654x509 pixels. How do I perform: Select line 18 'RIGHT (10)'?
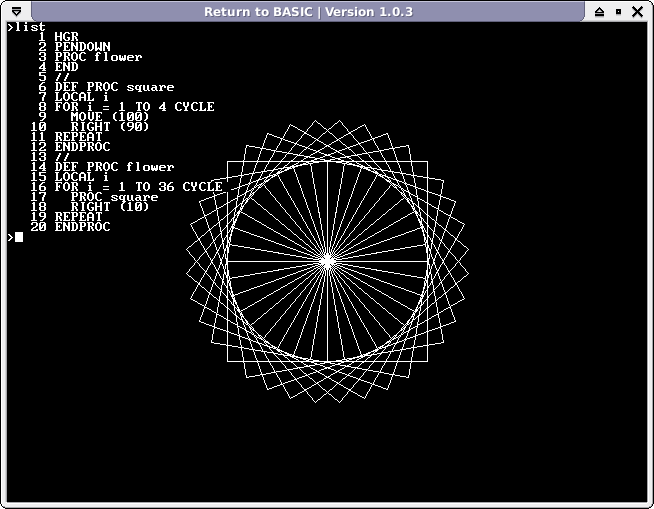tap(90, 207)
